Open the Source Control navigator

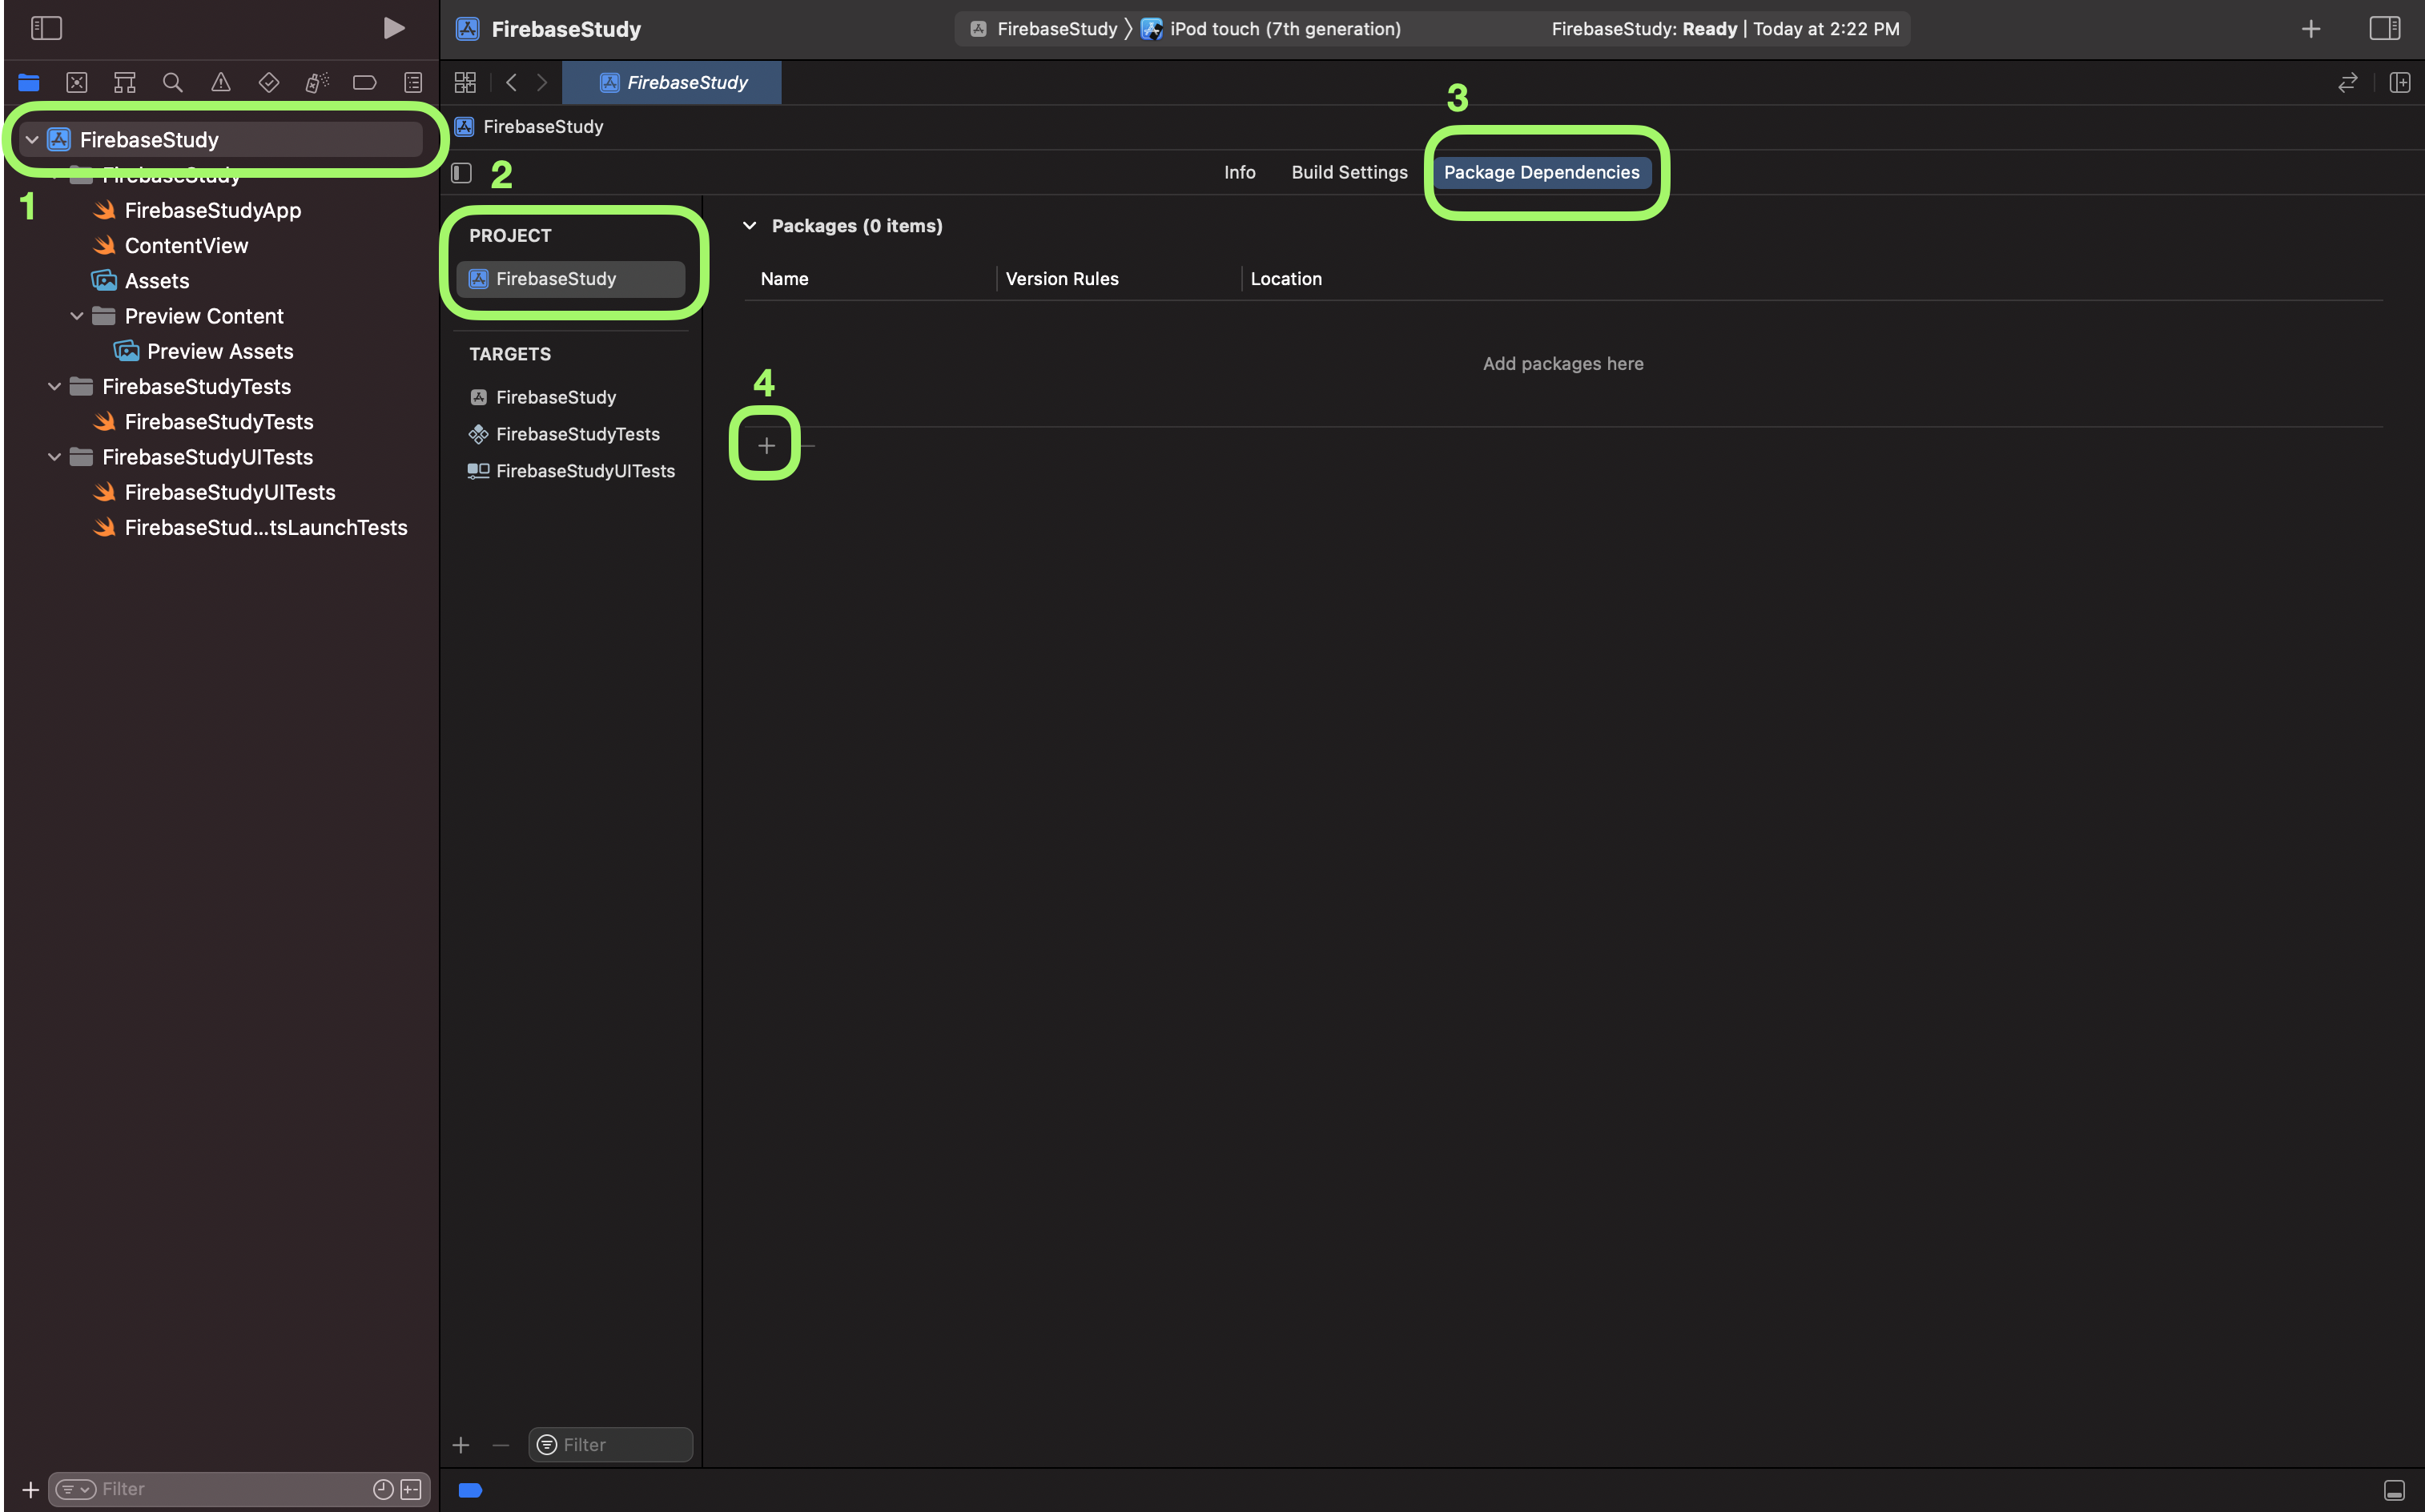[x=77, y=82]
